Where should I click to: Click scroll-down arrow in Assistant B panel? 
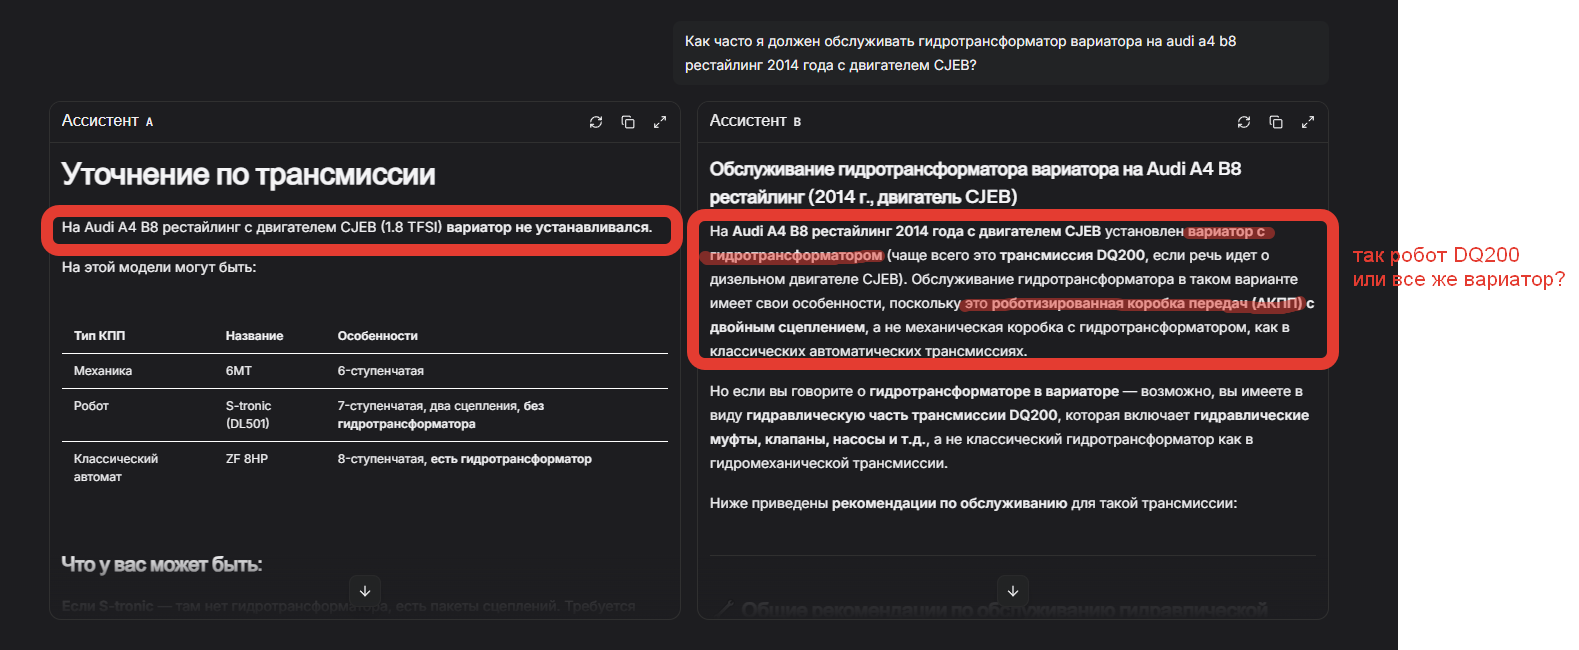[x=1013, y=590]
